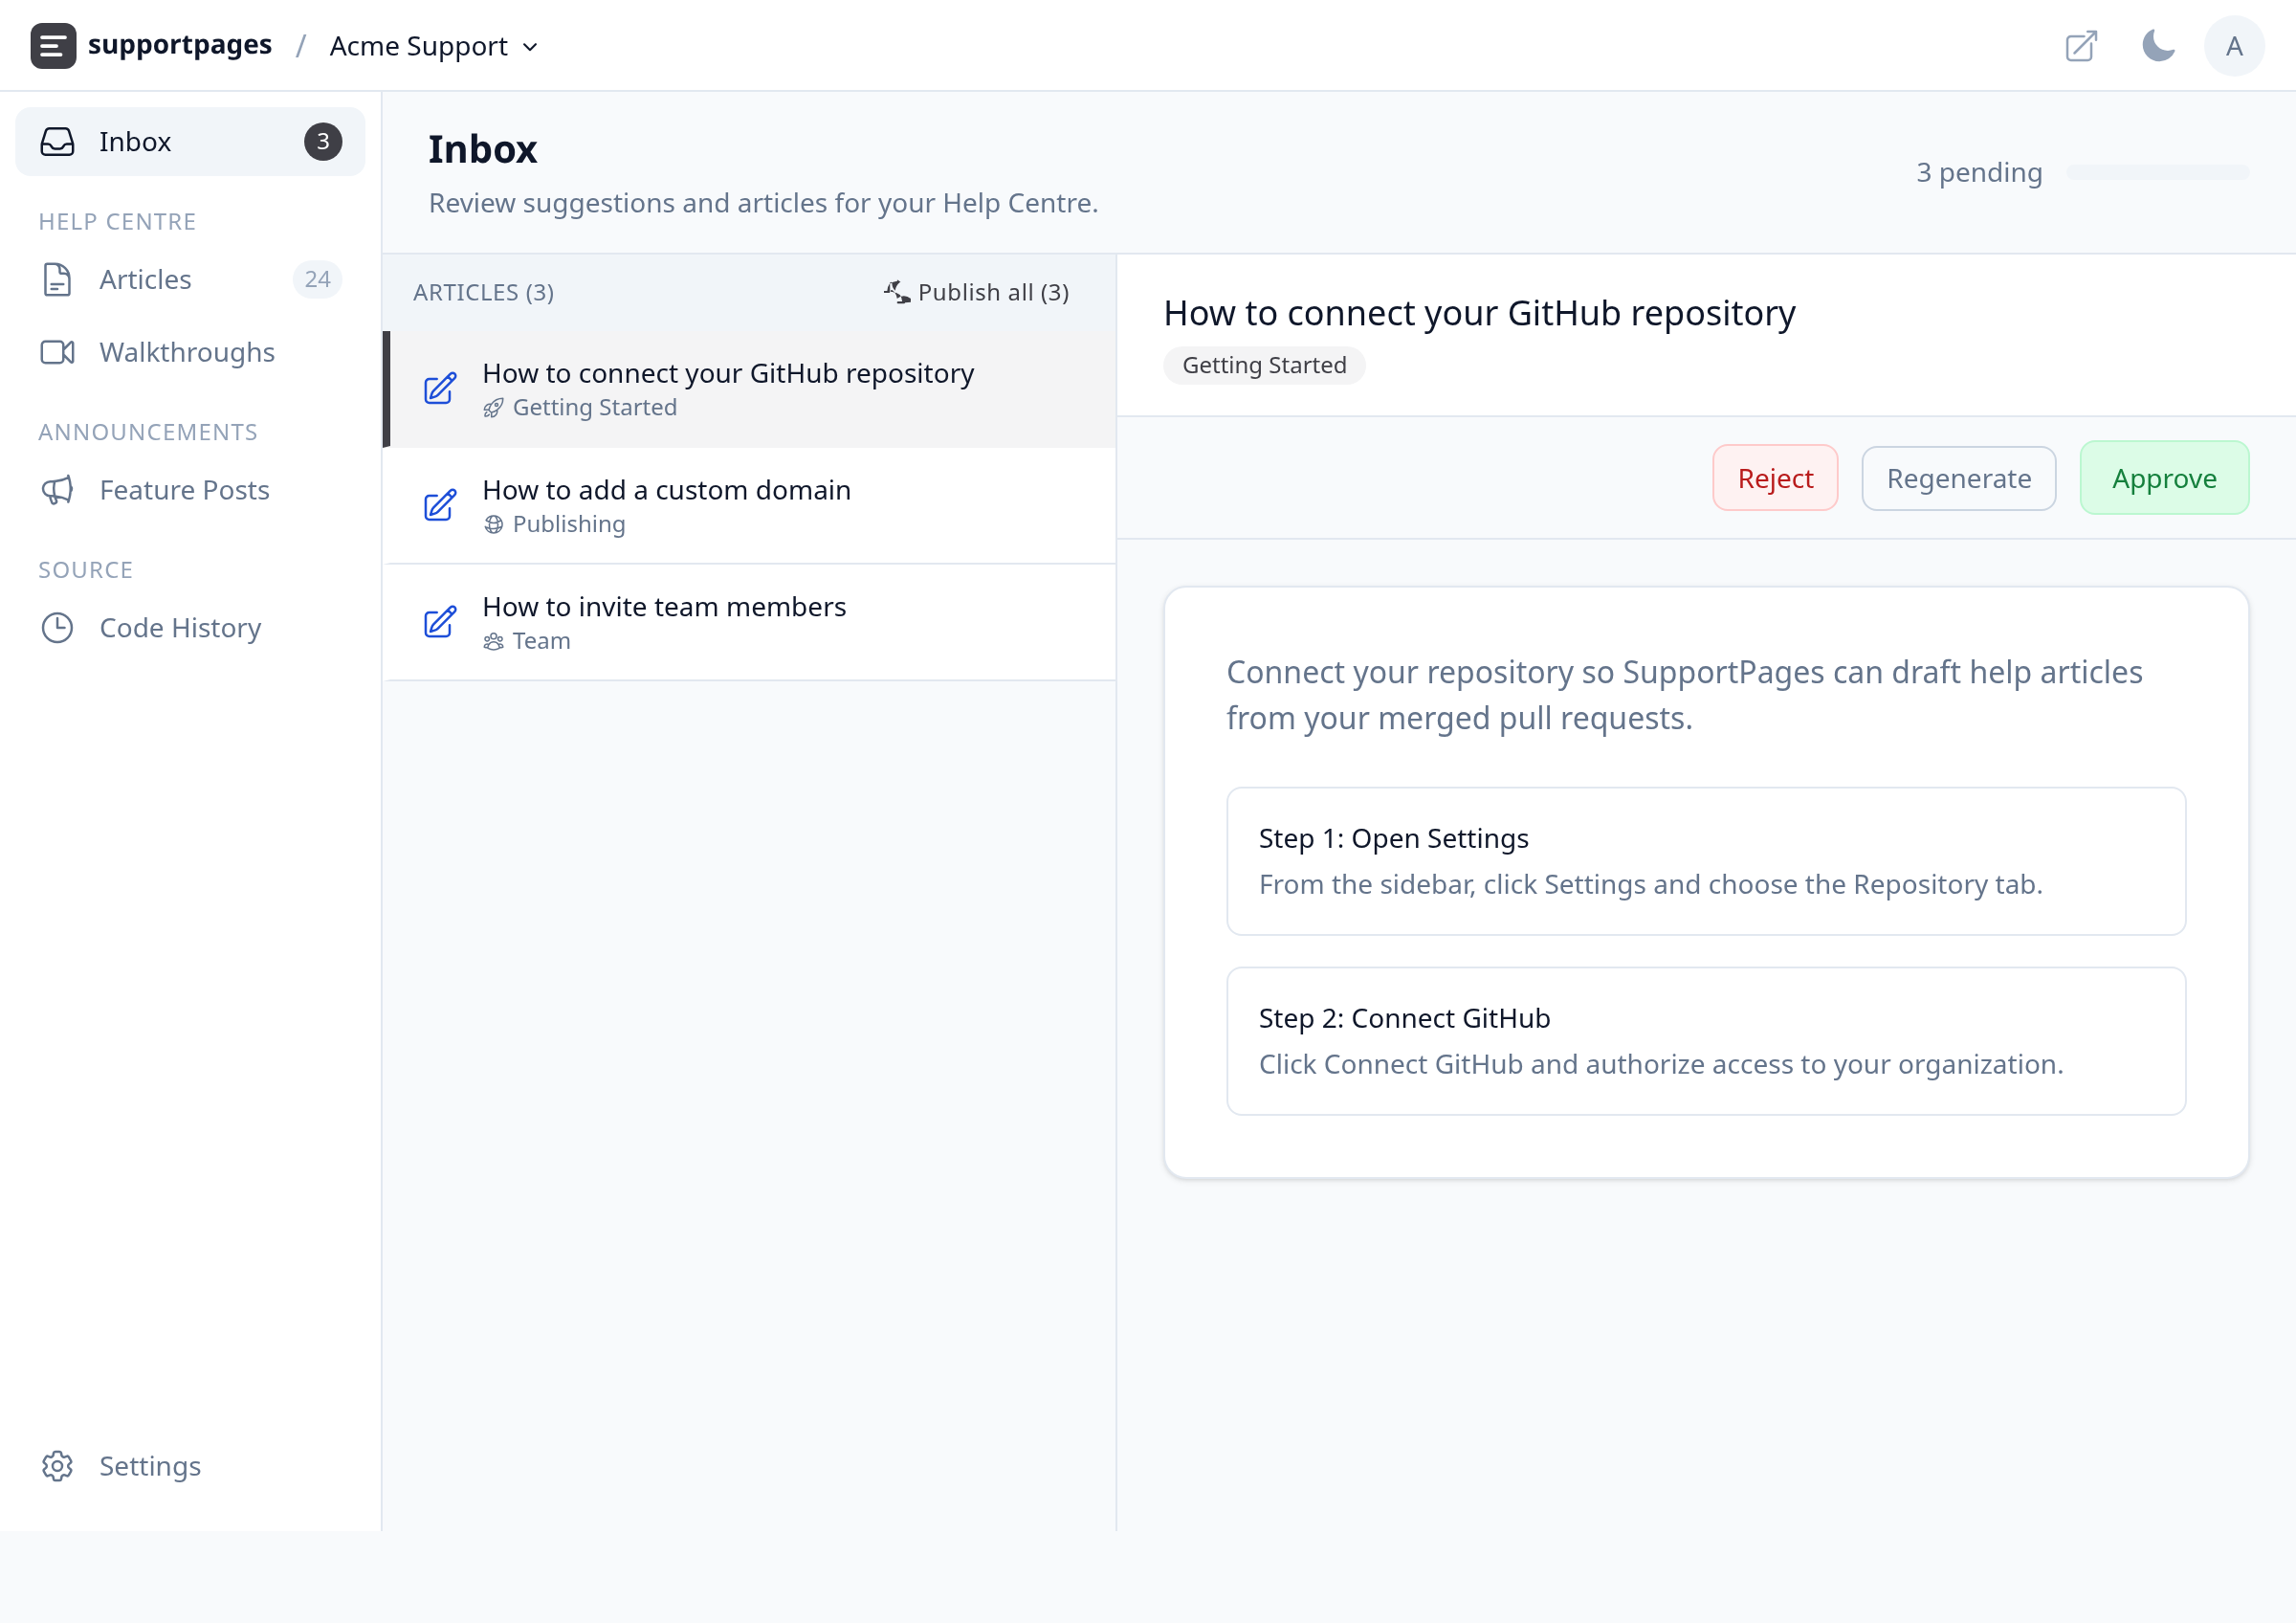The width and height of the screenshot is (2296, 1623).
Task: Open Inbox in the sidebar
Action: coord(190,141)
